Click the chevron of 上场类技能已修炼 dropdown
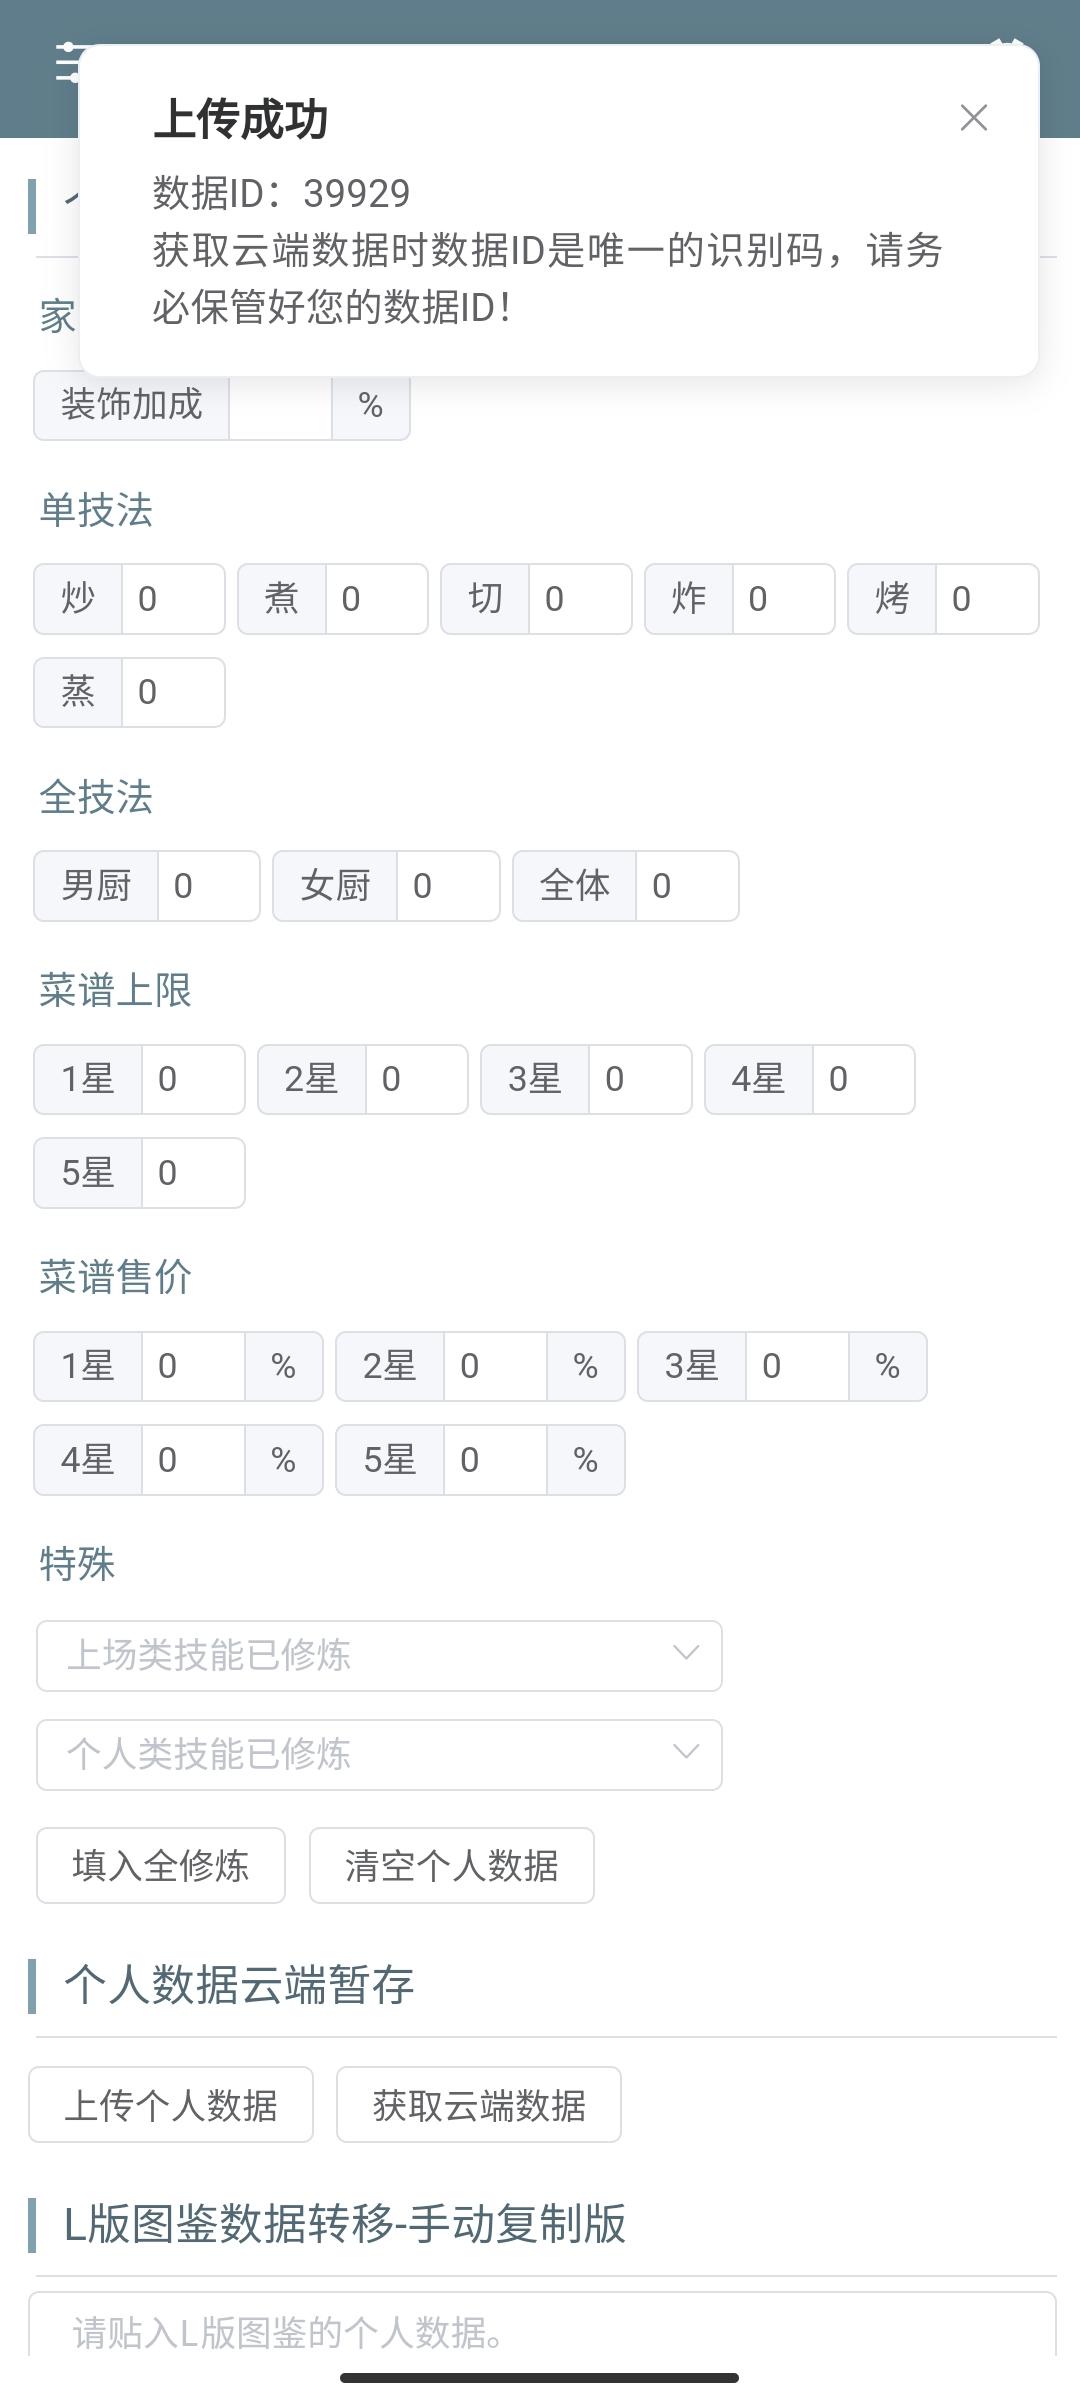Image resolution: width=1080 pixels, height=2400 pixels. [685, 1653]
